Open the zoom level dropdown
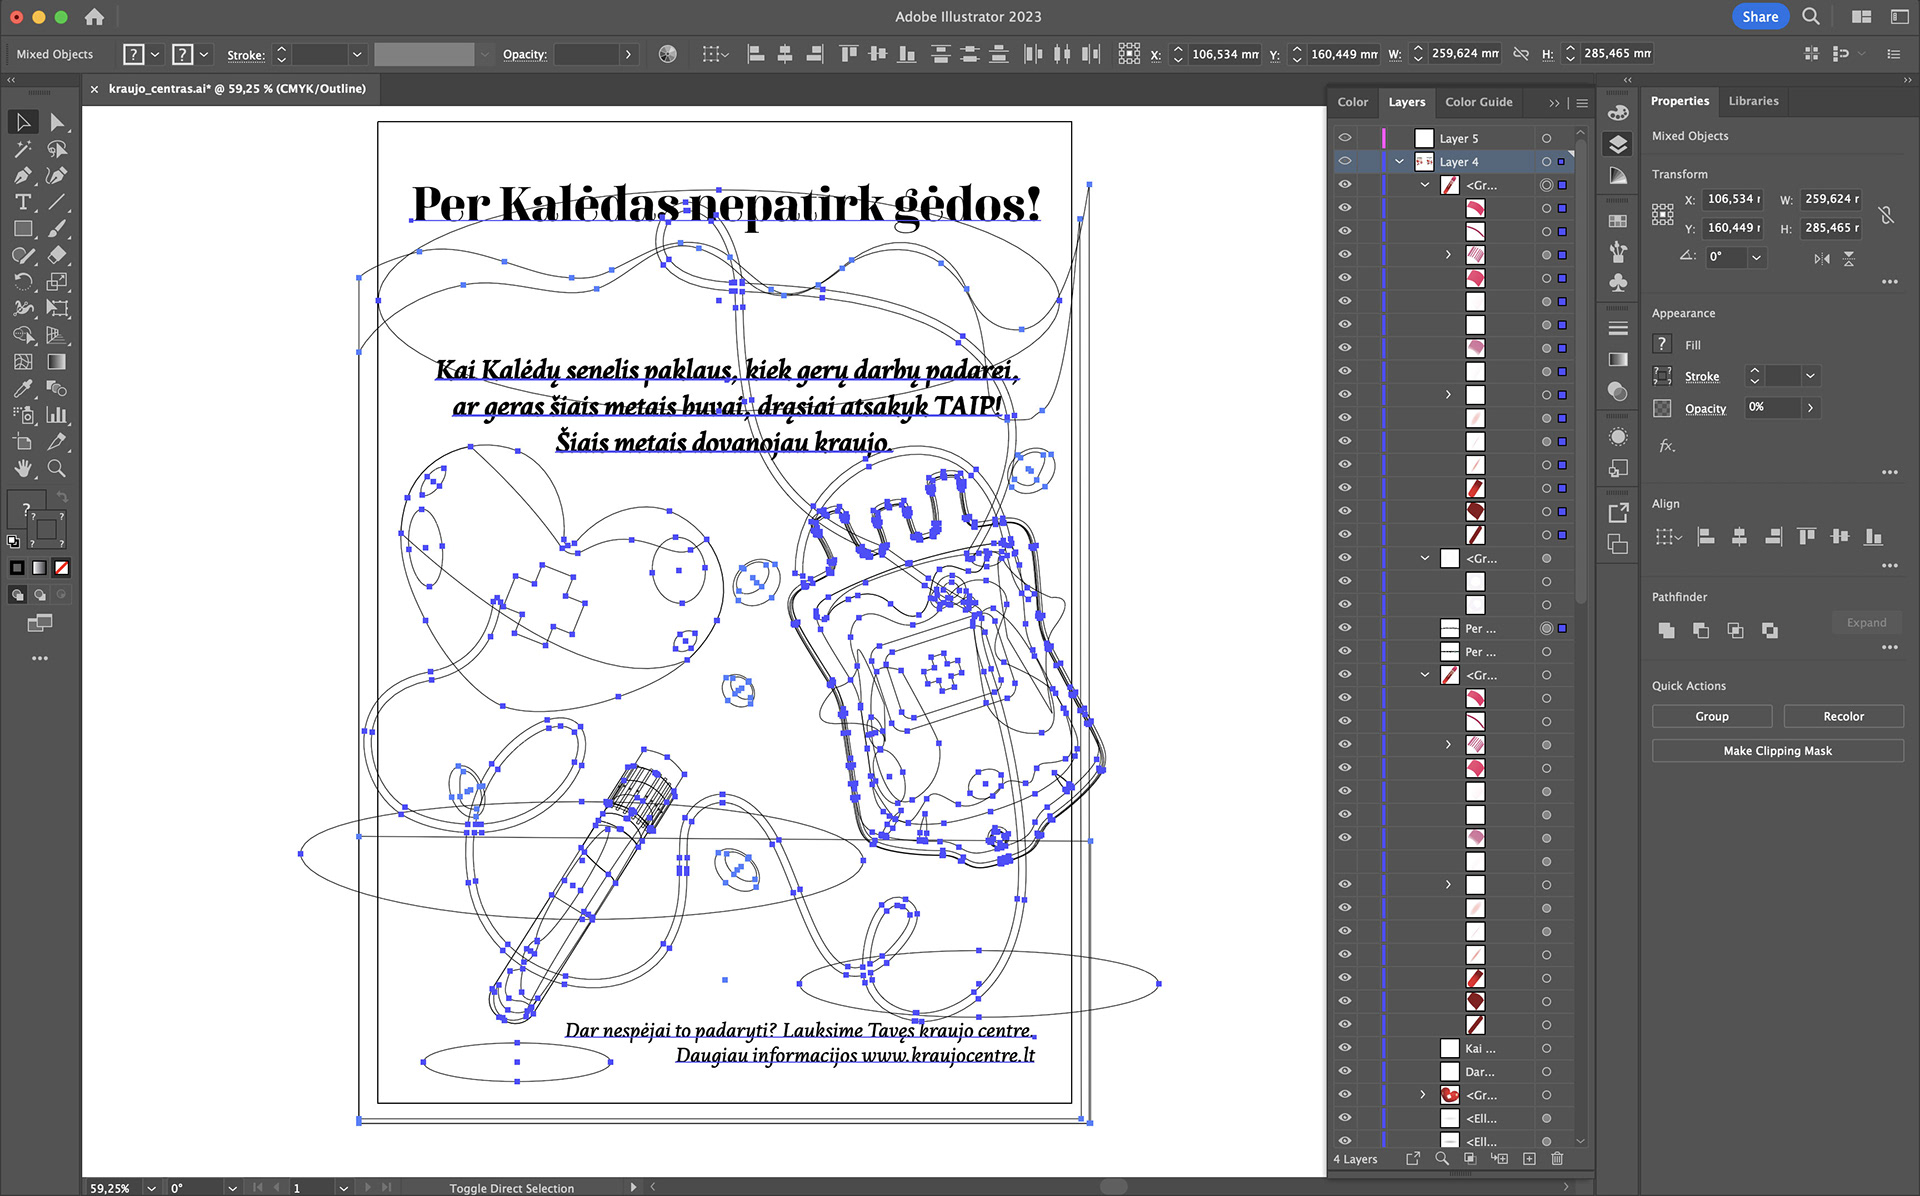 pyautogui.click(x=152, y=1188)
